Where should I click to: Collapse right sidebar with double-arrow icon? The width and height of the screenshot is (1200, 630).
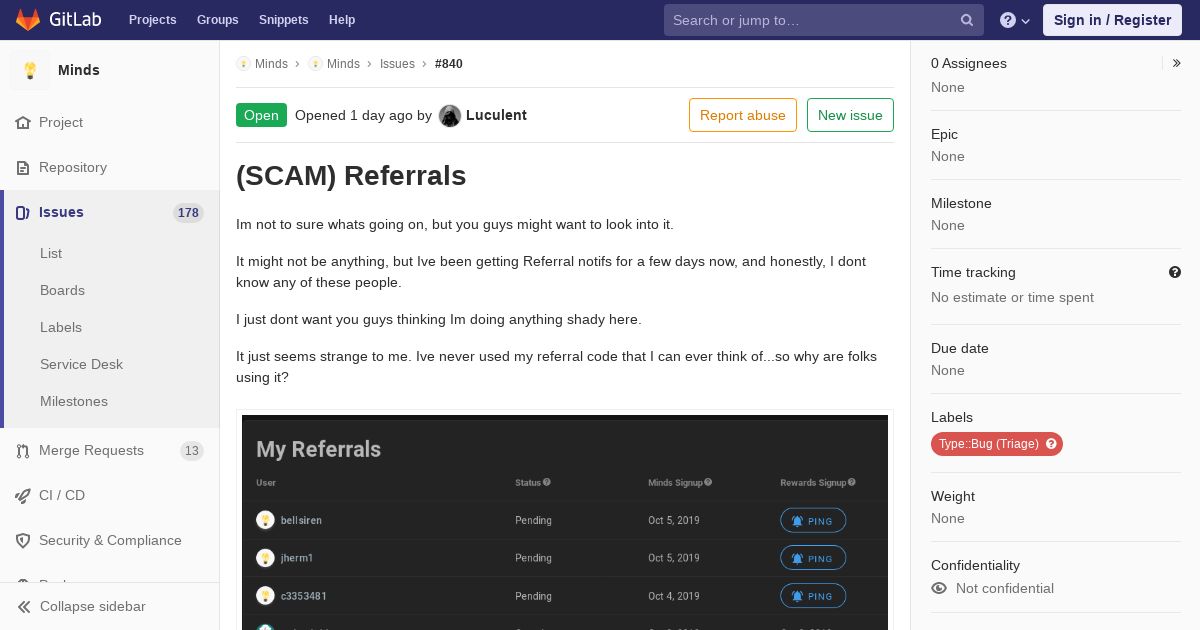click(x=1177, y=63)
